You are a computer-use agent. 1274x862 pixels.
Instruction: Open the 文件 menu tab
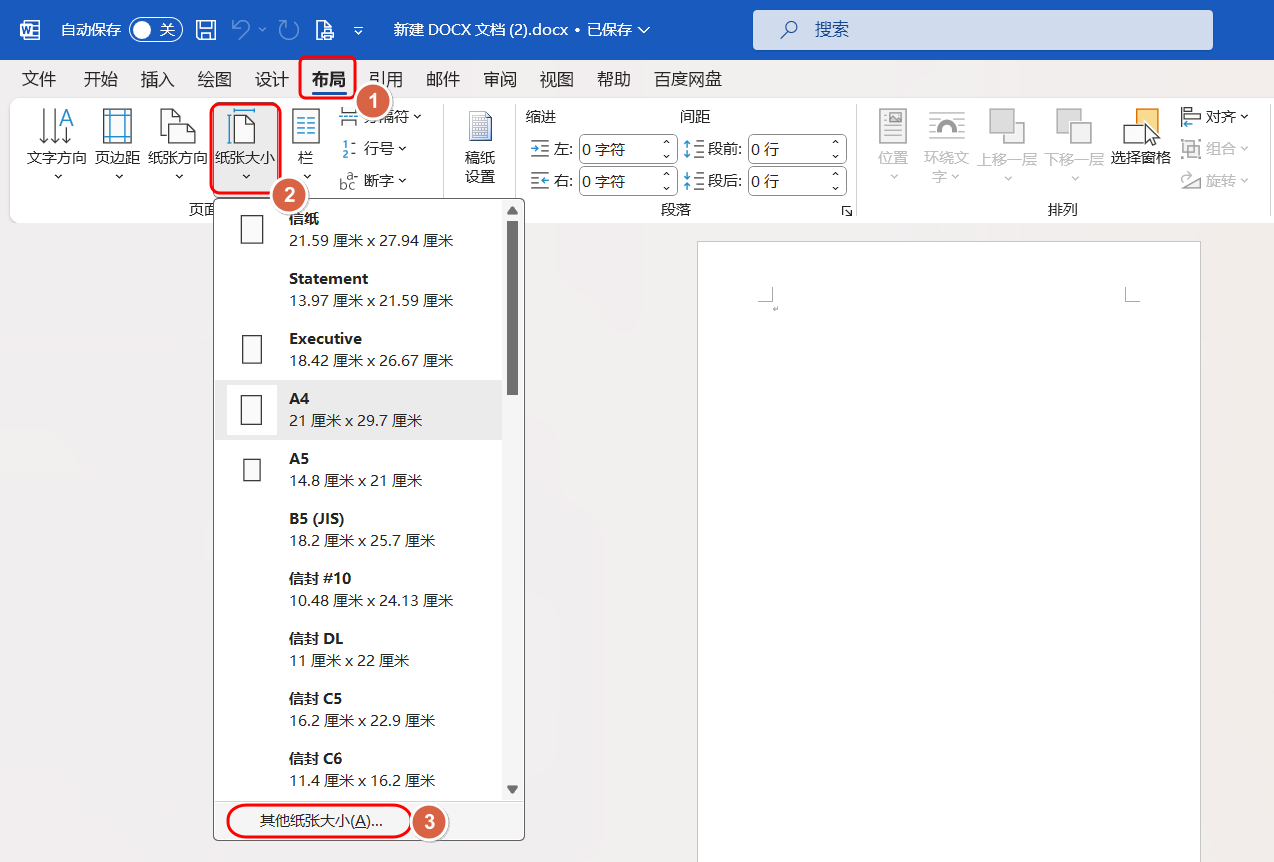click(40, 79)
